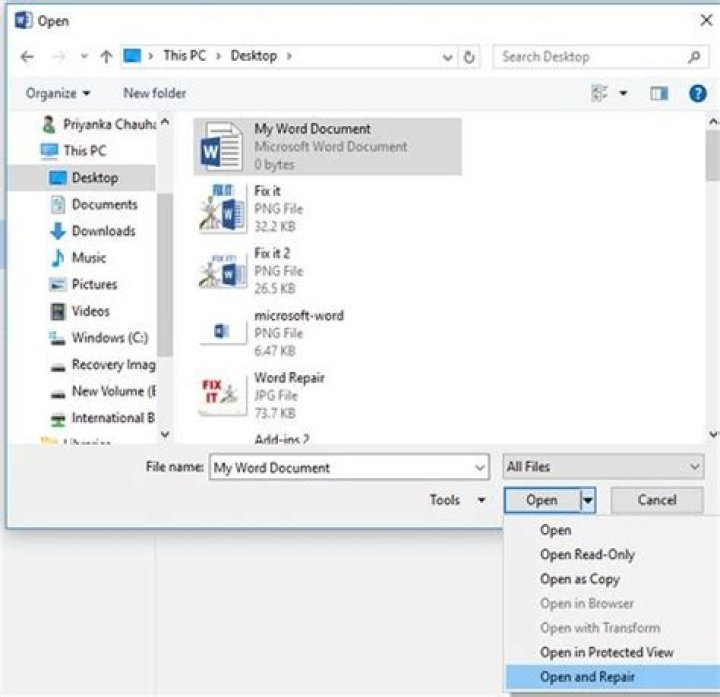Image resolution: width=720 pixels, height=697 pixels.
Task: Open Pictures in navigation pane
Action: pos(83,284)
